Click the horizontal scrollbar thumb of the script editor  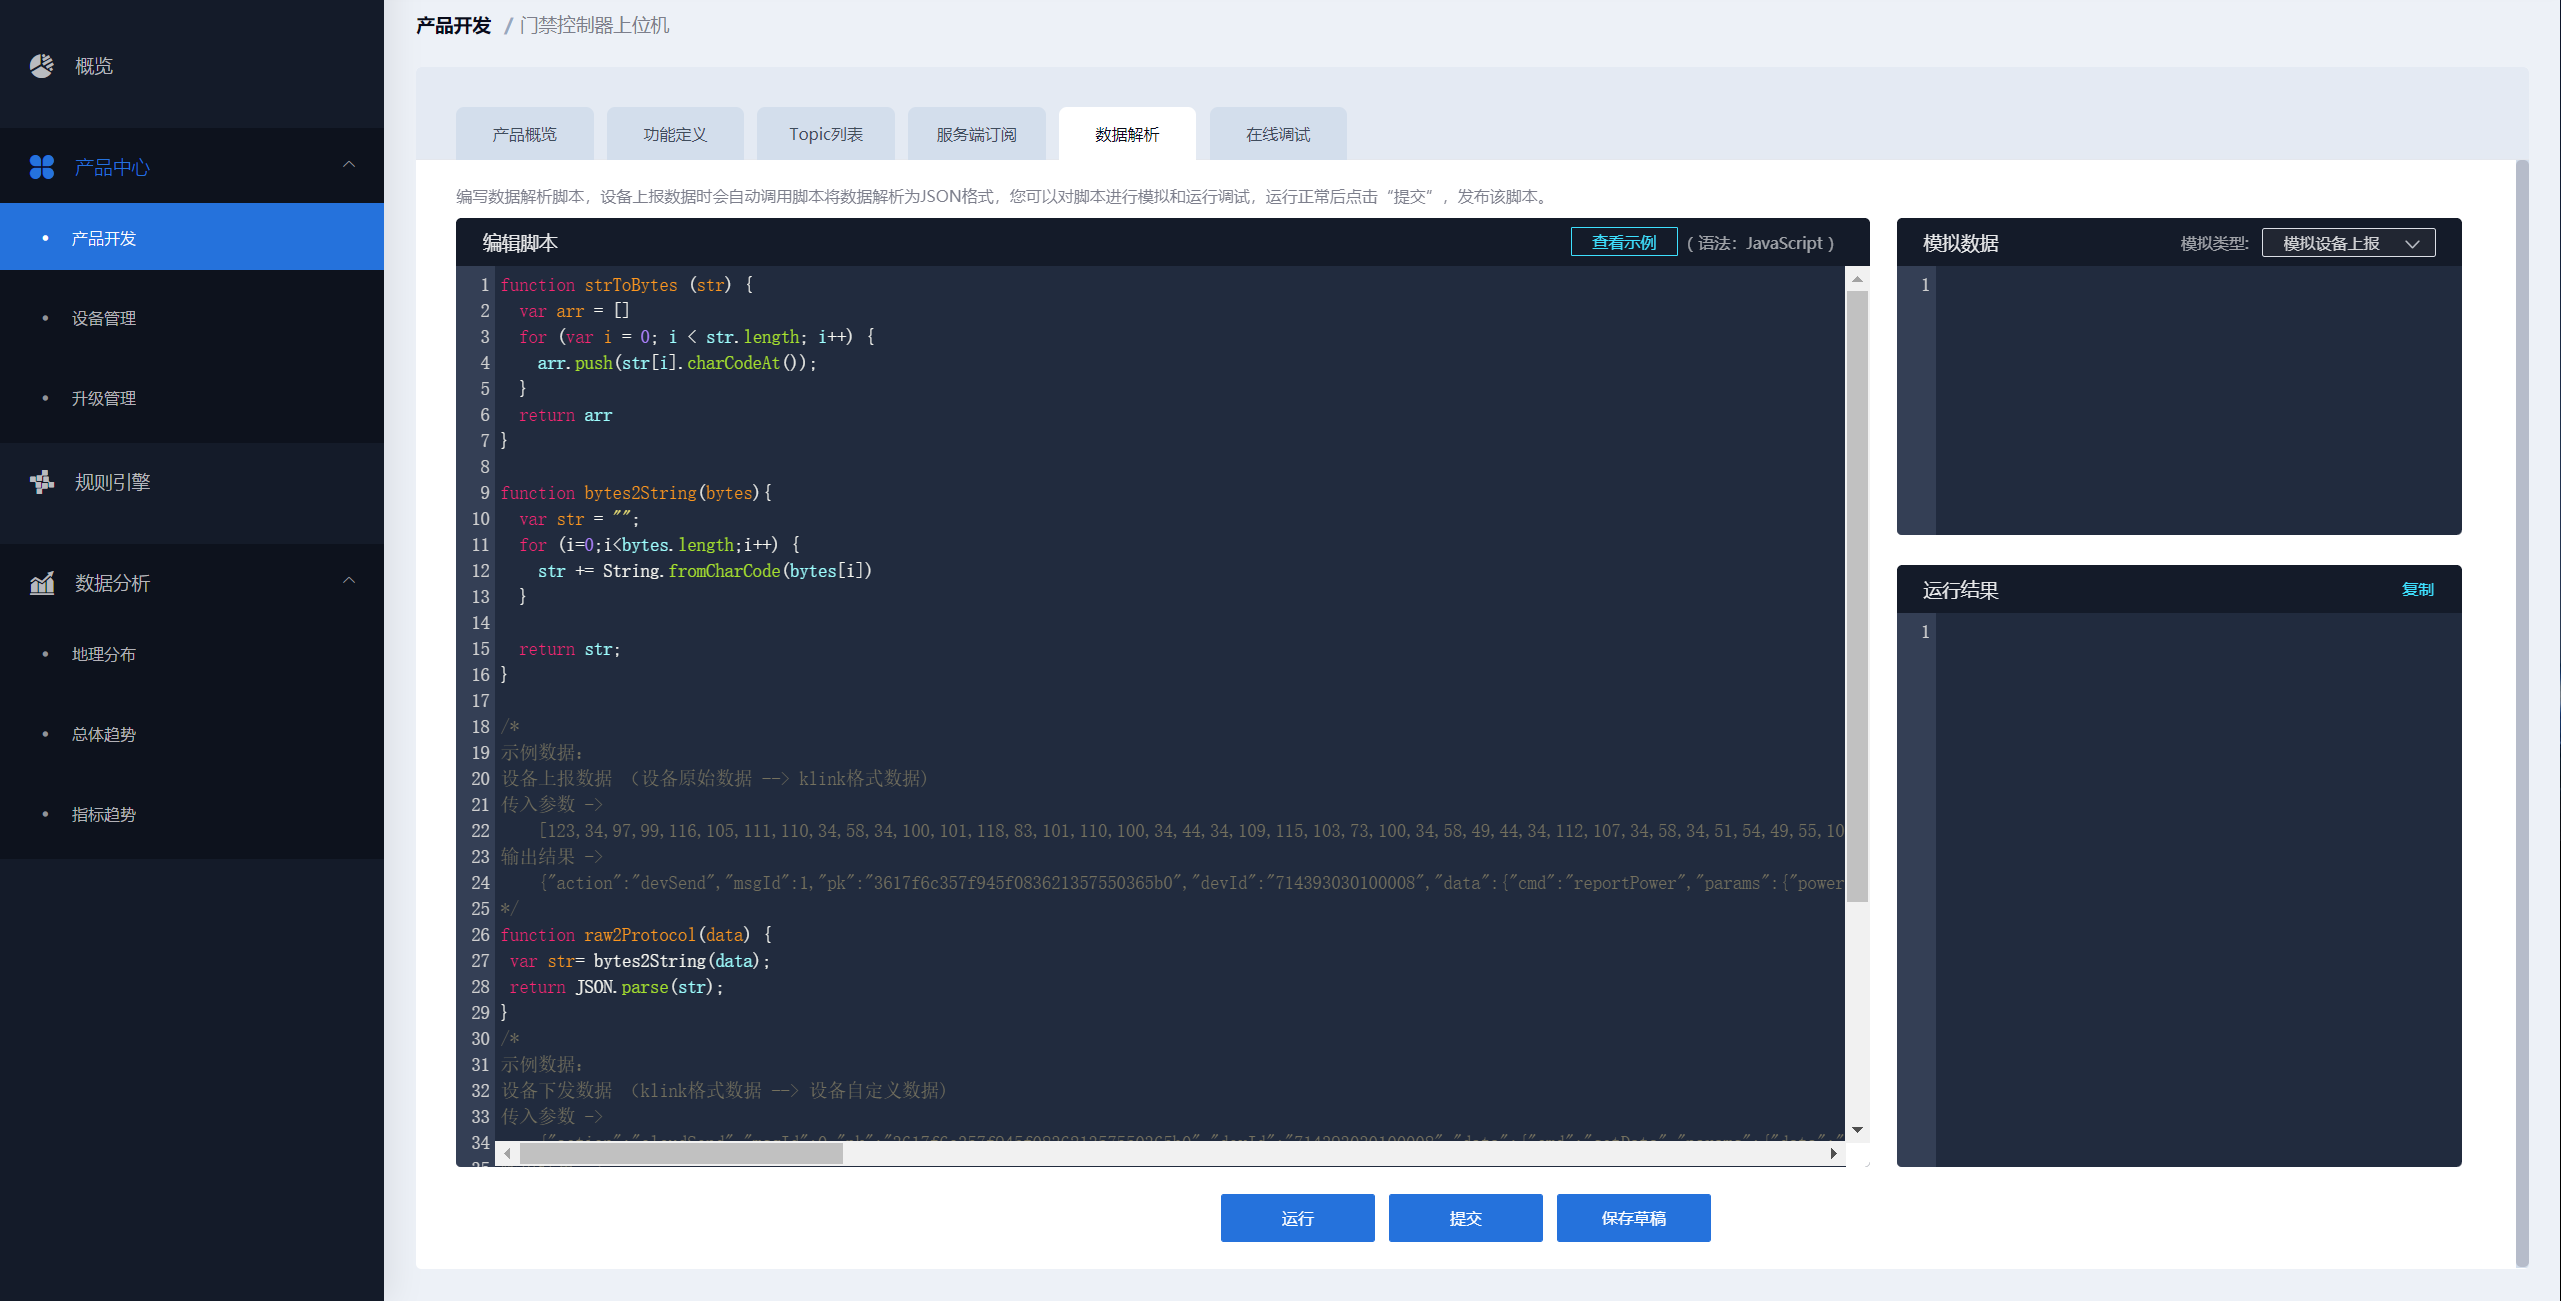(680, 1153)
